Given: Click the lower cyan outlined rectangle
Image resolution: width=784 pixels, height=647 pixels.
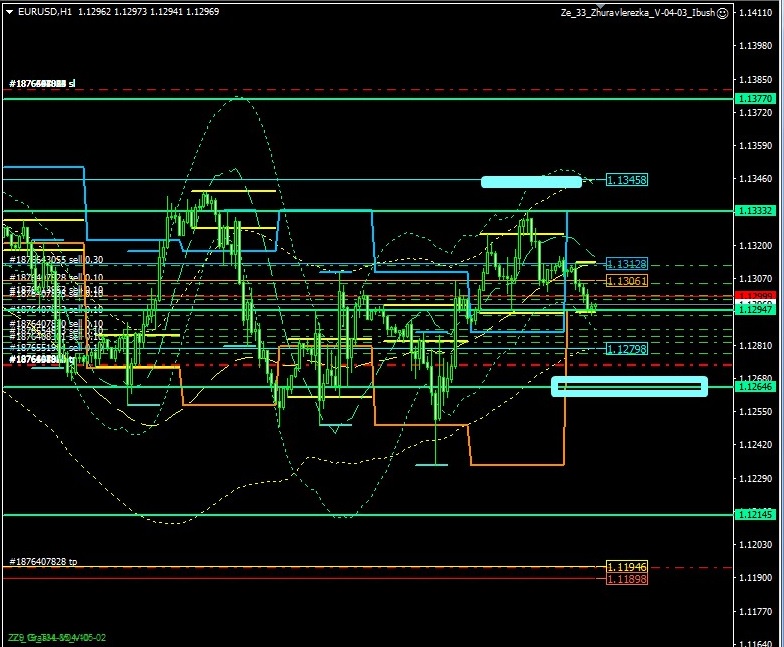Looking at the screenshot, I should coord(629,386).
